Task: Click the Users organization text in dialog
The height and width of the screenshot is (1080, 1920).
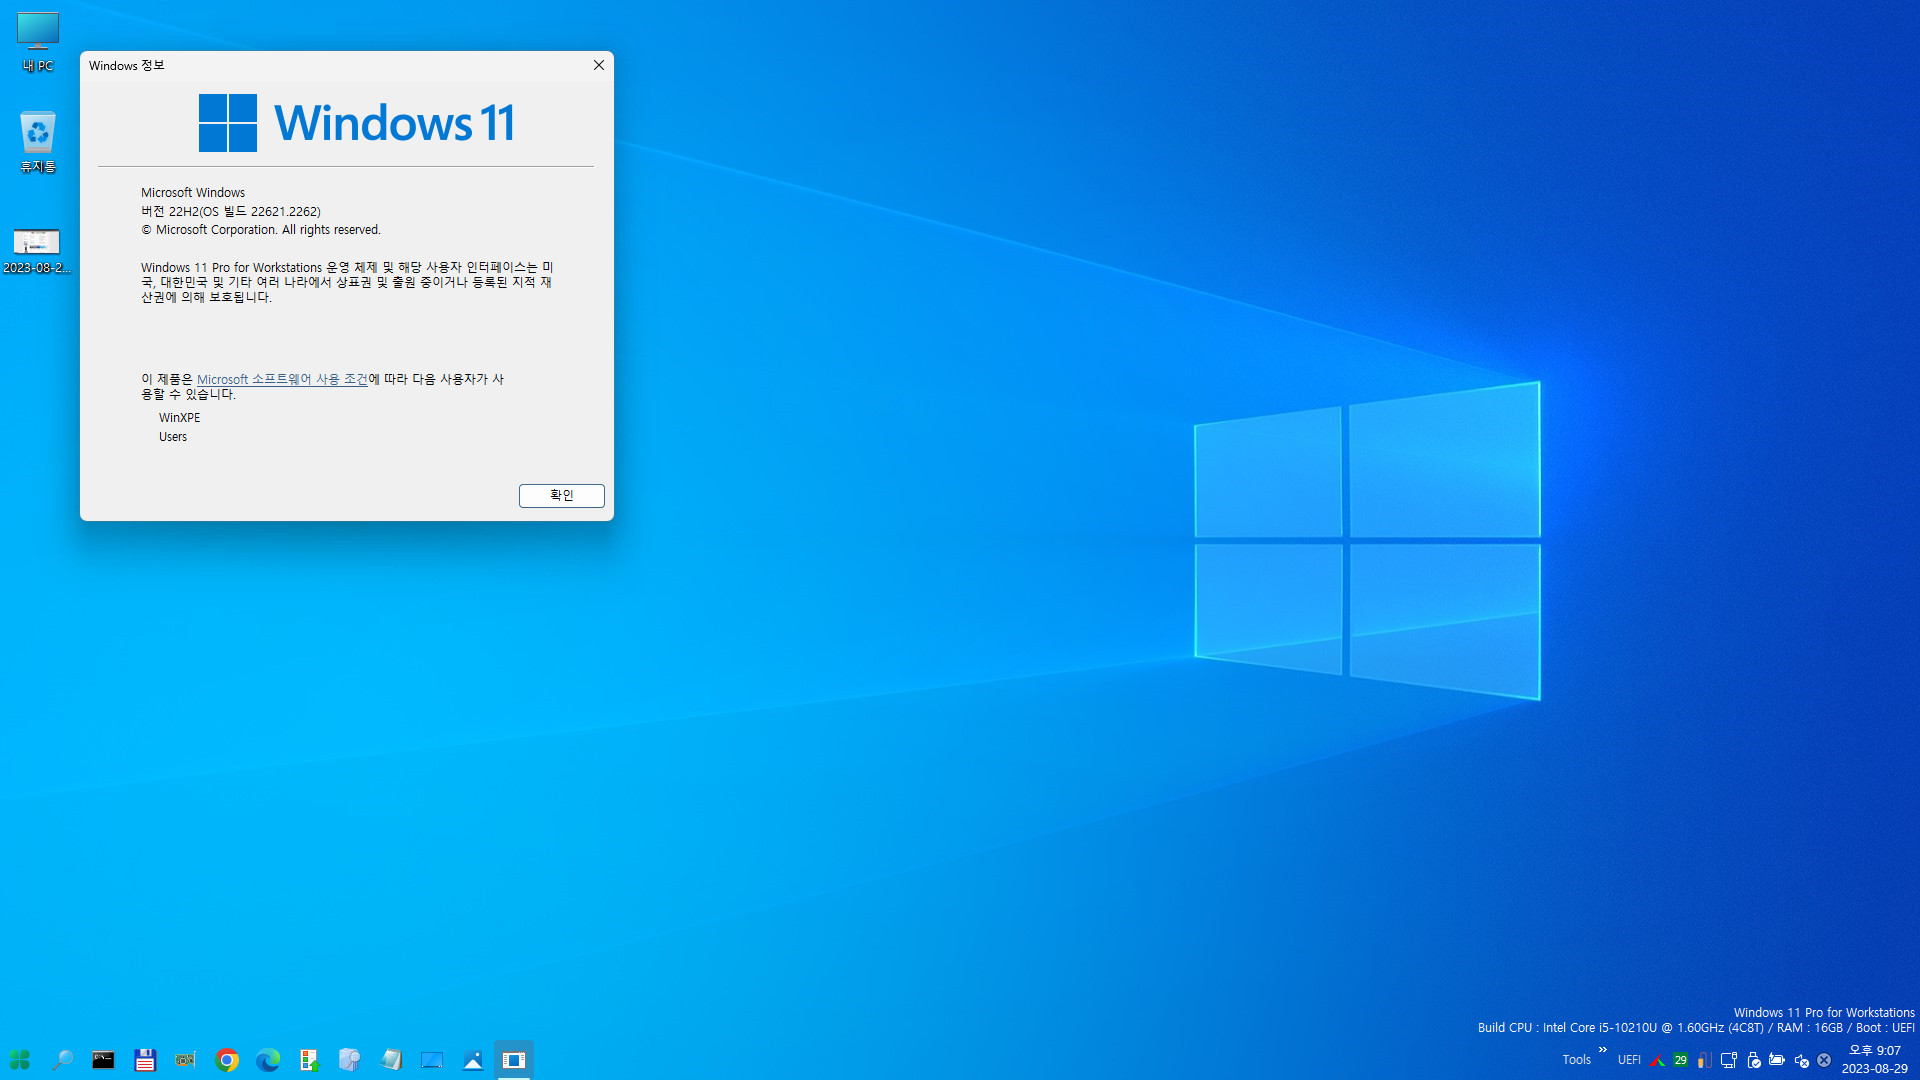Action: pos(173,437)
